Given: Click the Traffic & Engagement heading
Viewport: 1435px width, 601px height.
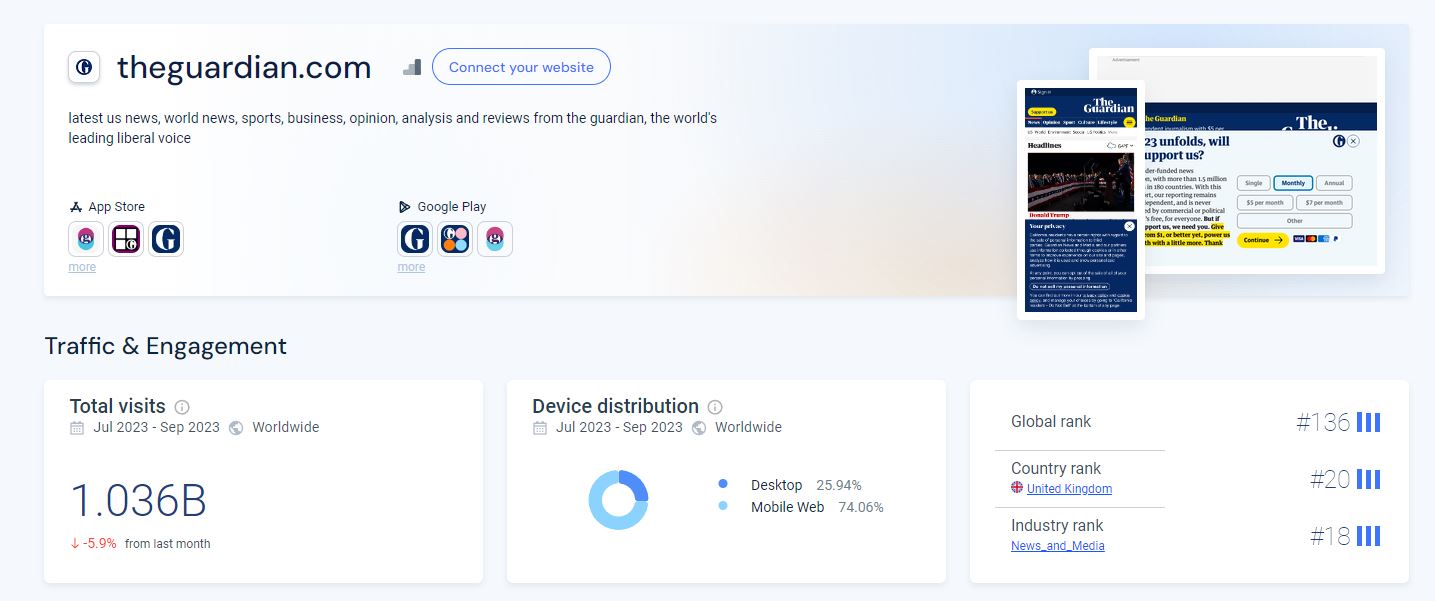Looking at the screenshot, I should [166, 346].
